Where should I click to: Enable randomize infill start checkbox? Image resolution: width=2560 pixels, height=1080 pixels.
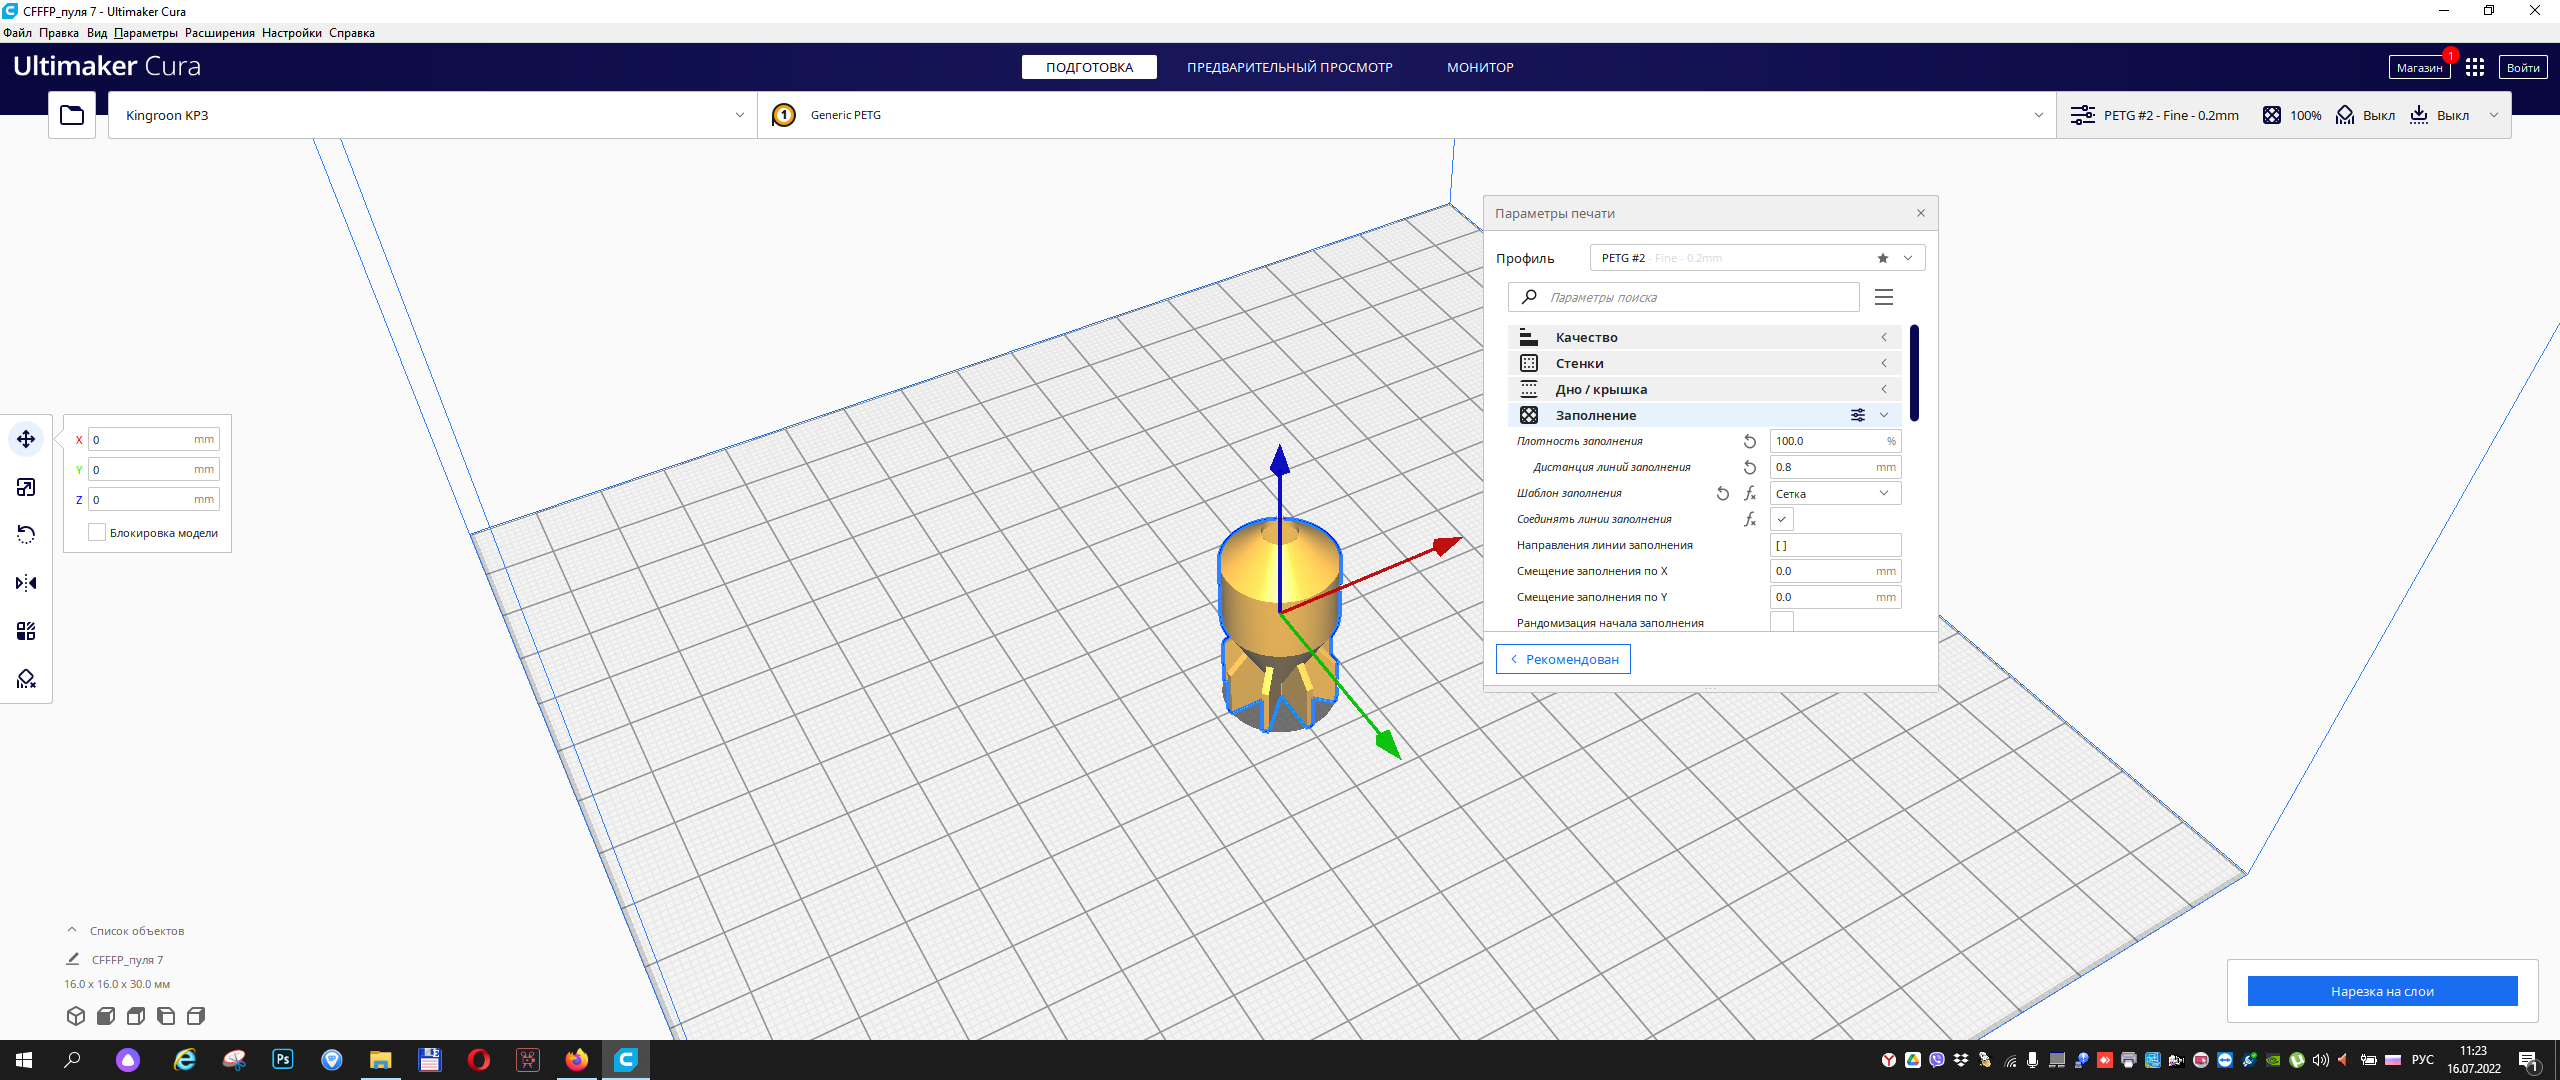coord(1782,622)
